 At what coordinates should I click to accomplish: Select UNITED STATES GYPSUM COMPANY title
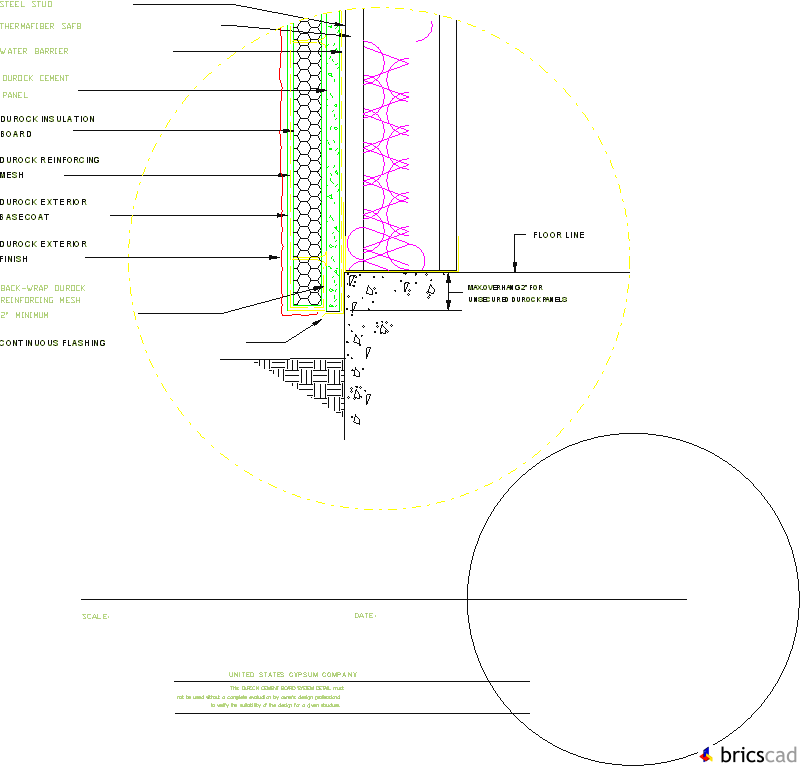(293, 675)
